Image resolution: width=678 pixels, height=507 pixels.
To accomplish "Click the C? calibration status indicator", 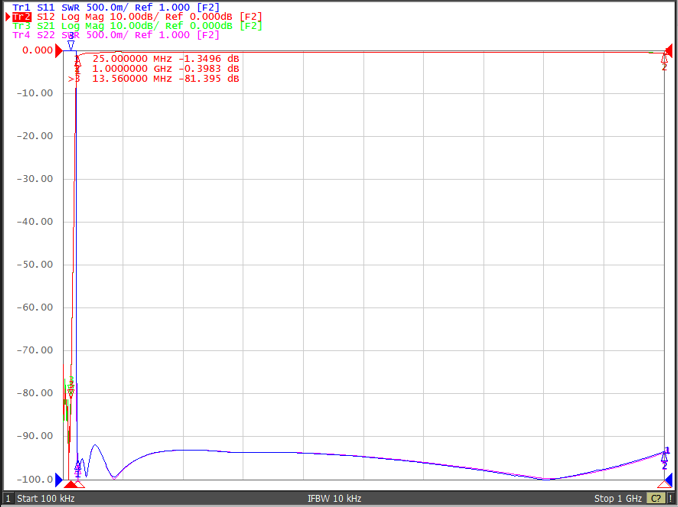I will pos(656,498).
